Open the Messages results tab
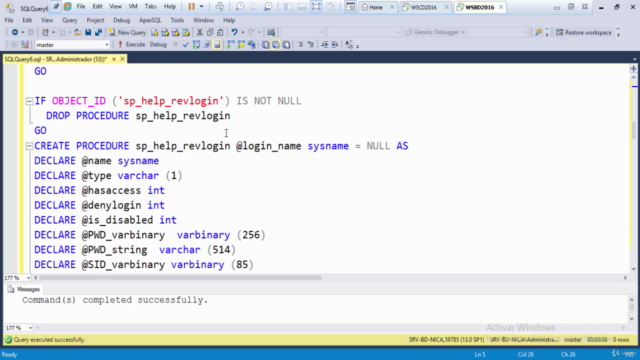The height and width of the screenshot is (360, 640). 24,289
